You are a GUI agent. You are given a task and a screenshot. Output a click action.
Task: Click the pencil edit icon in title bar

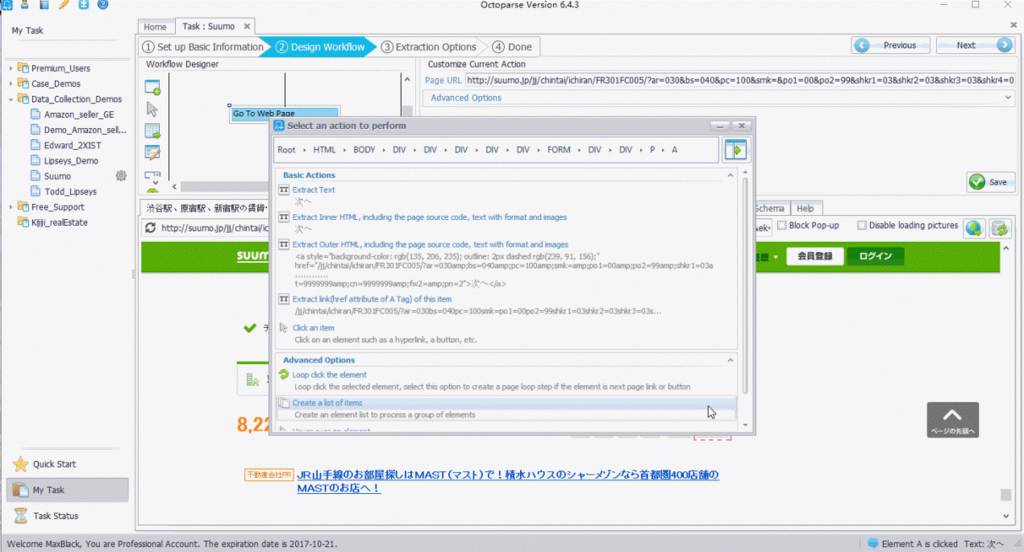click(x=64, y=4)
